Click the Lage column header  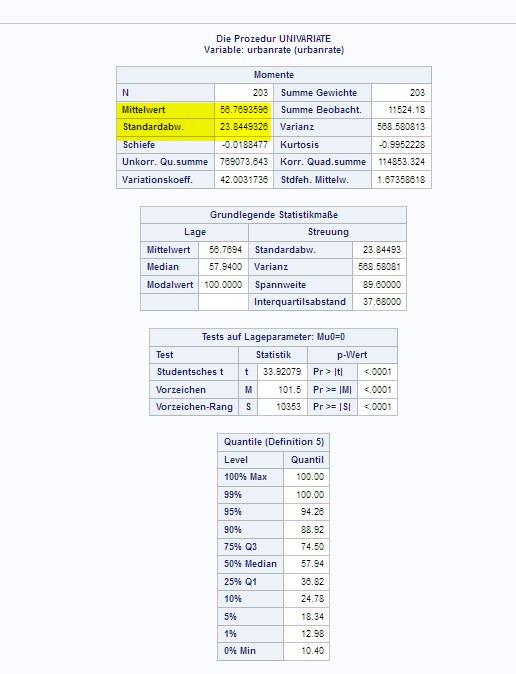(x=195, y=232)
